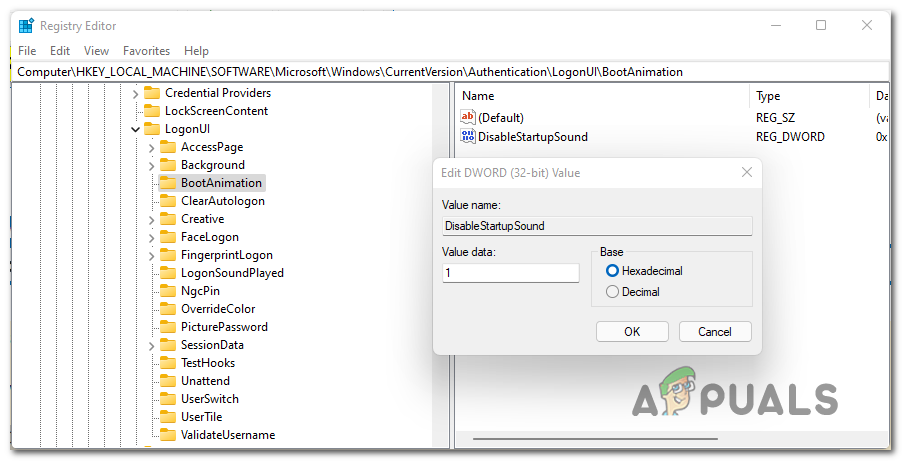
Task: Click the Creative folder icon
Action: click(x=168, y=219)
